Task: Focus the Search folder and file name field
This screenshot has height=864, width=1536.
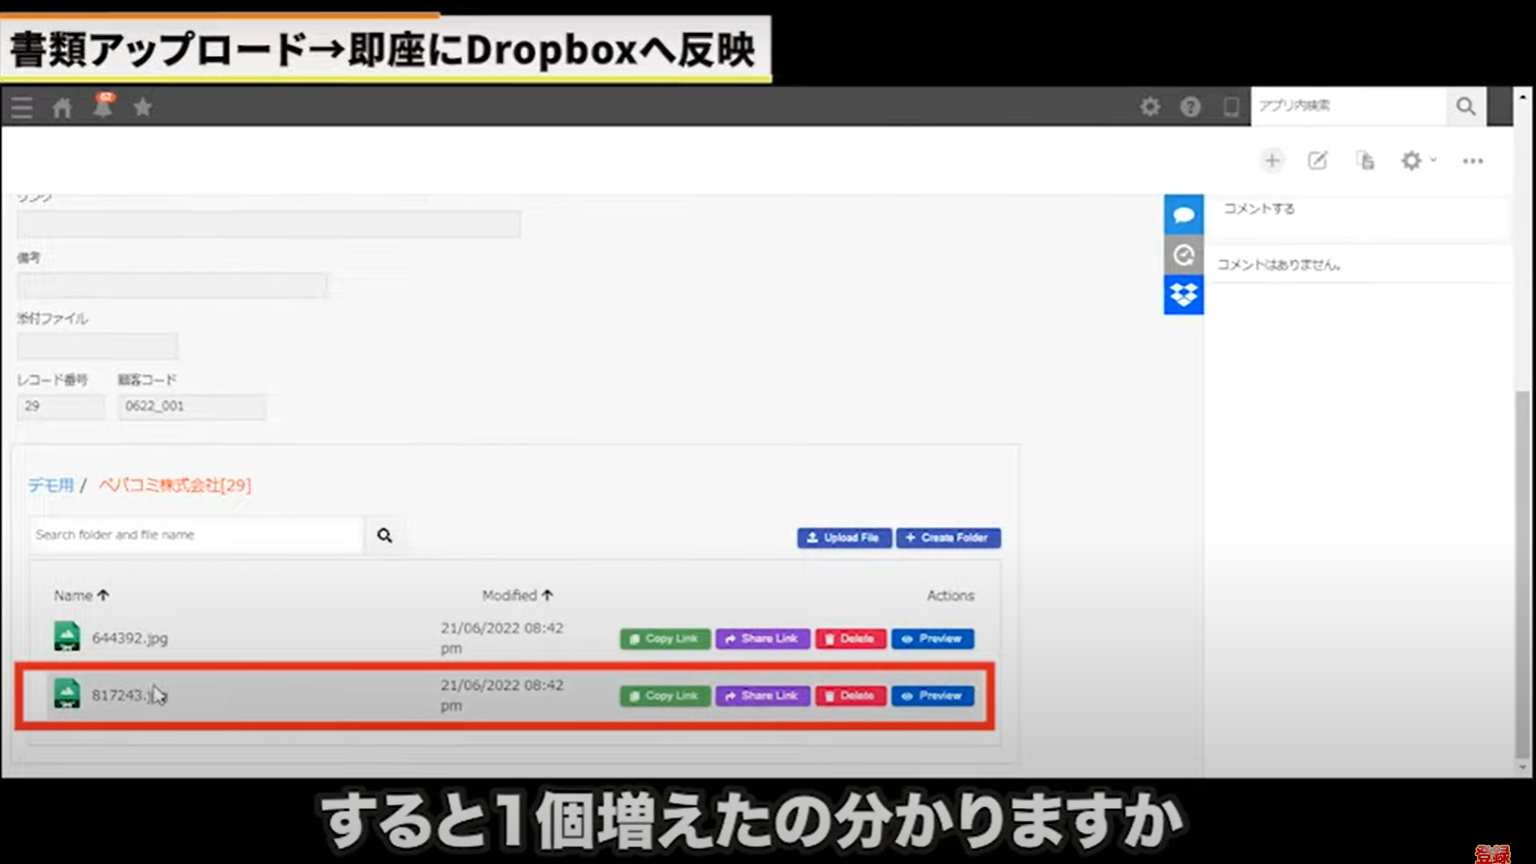Action: [x=197, y=535]
